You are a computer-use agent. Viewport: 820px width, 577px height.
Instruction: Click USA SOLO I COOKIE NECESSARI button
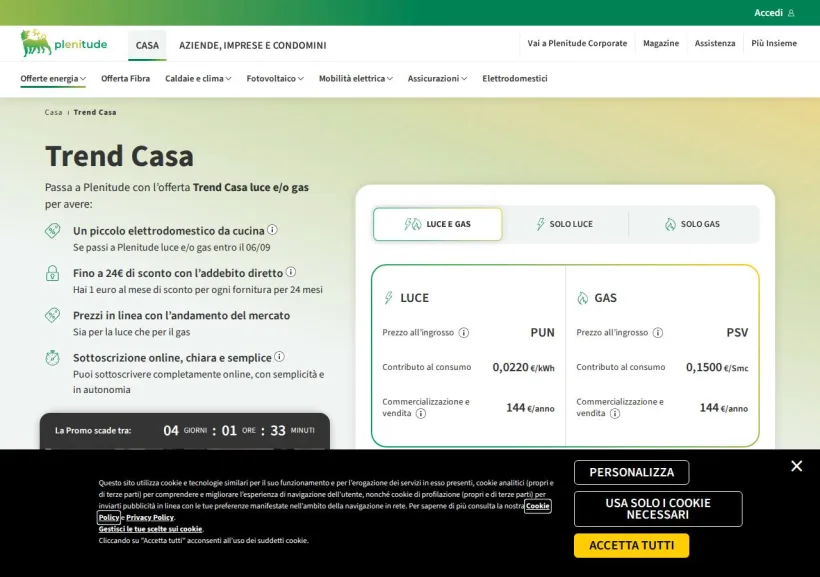(658, 508)
